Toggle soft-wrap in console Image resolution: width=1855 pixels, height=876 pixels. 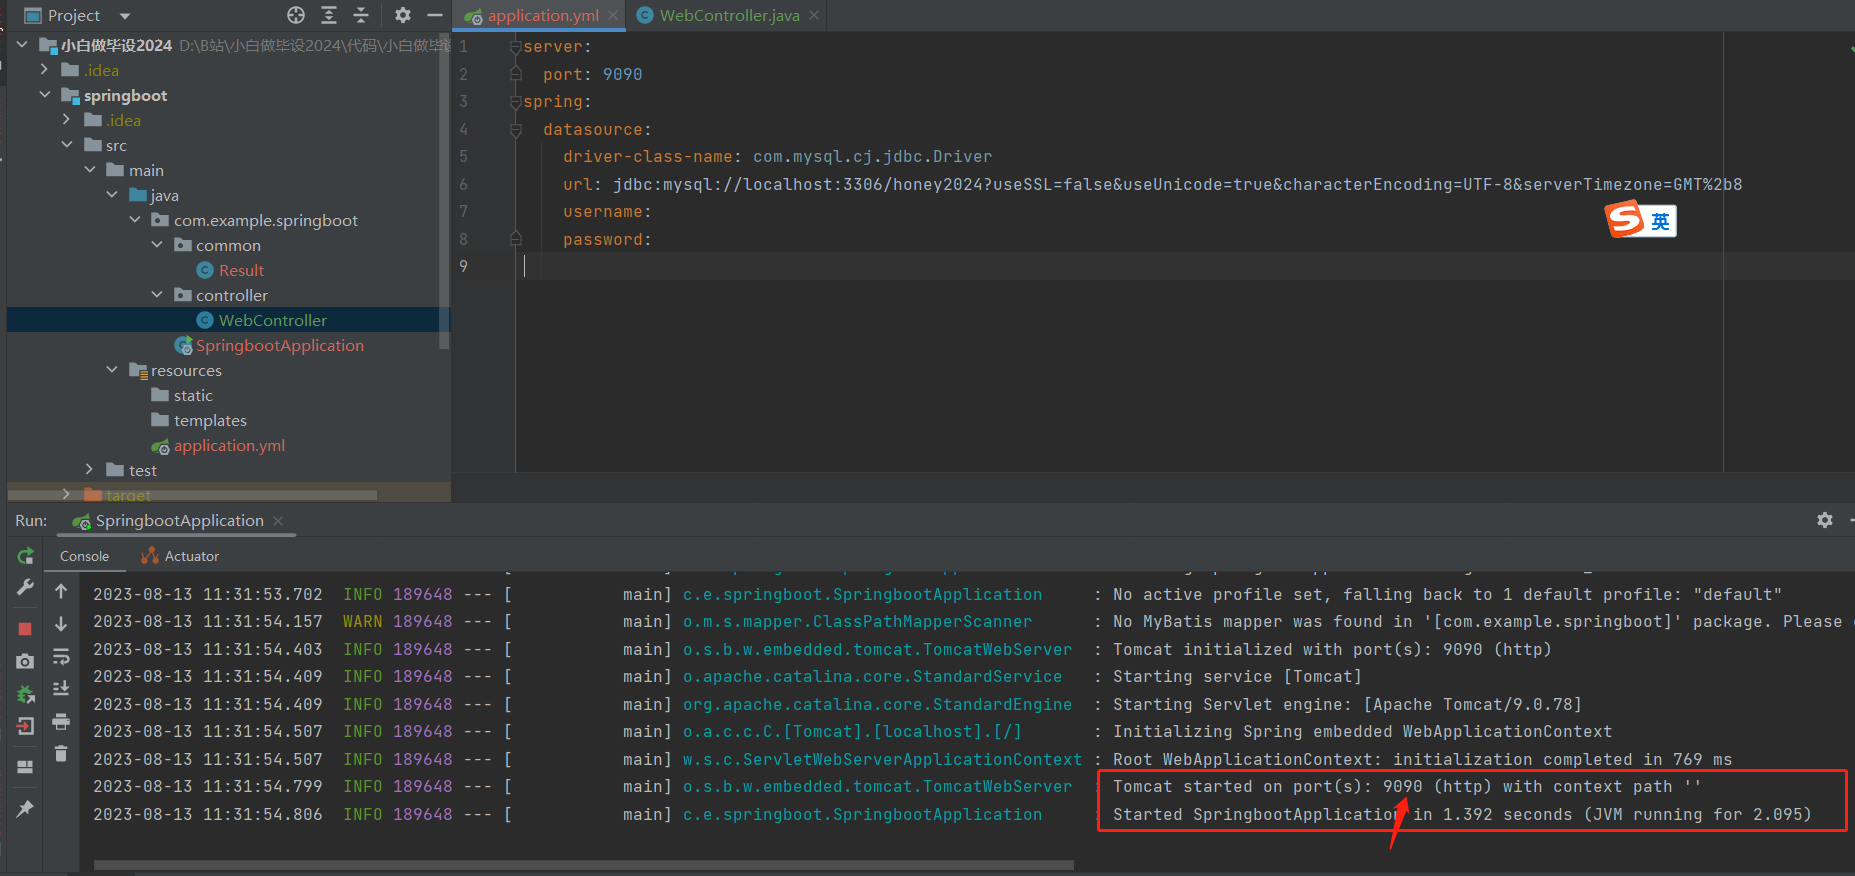coord(61,657)
